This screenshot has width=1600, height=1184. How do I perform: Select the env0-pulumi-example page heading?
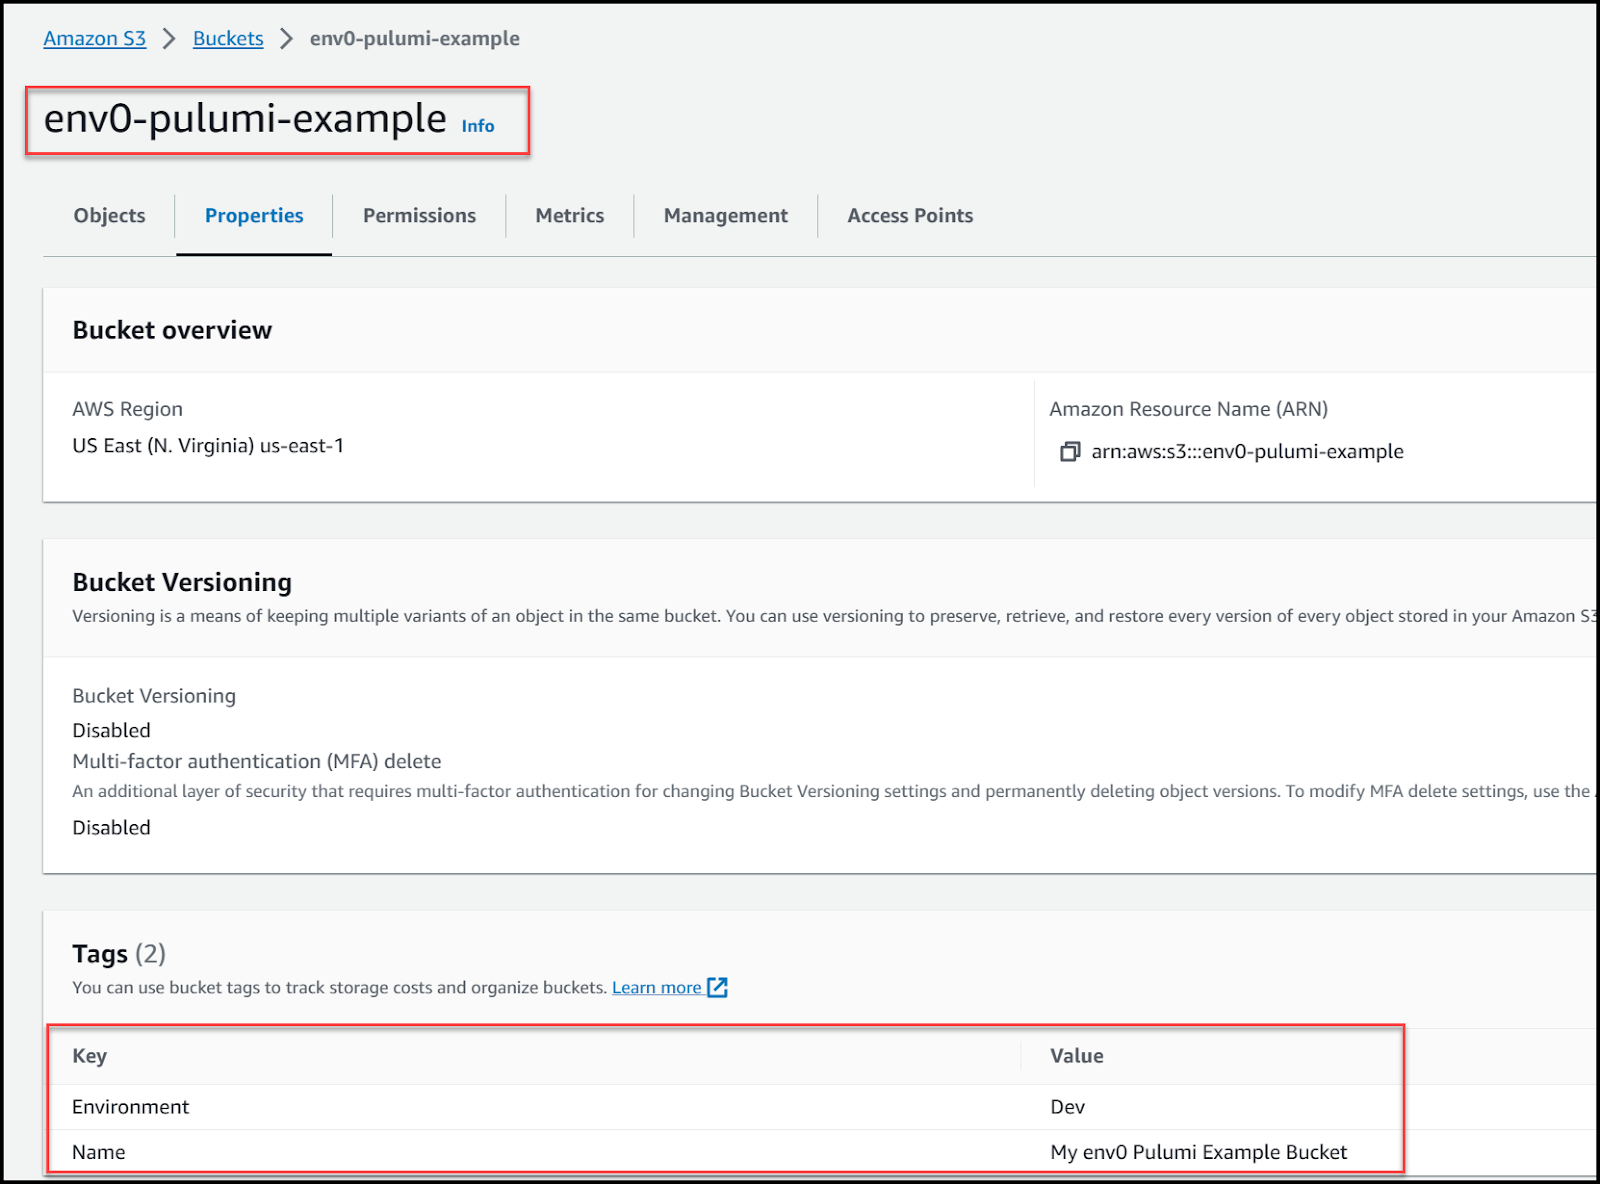[x=245, y=118]
